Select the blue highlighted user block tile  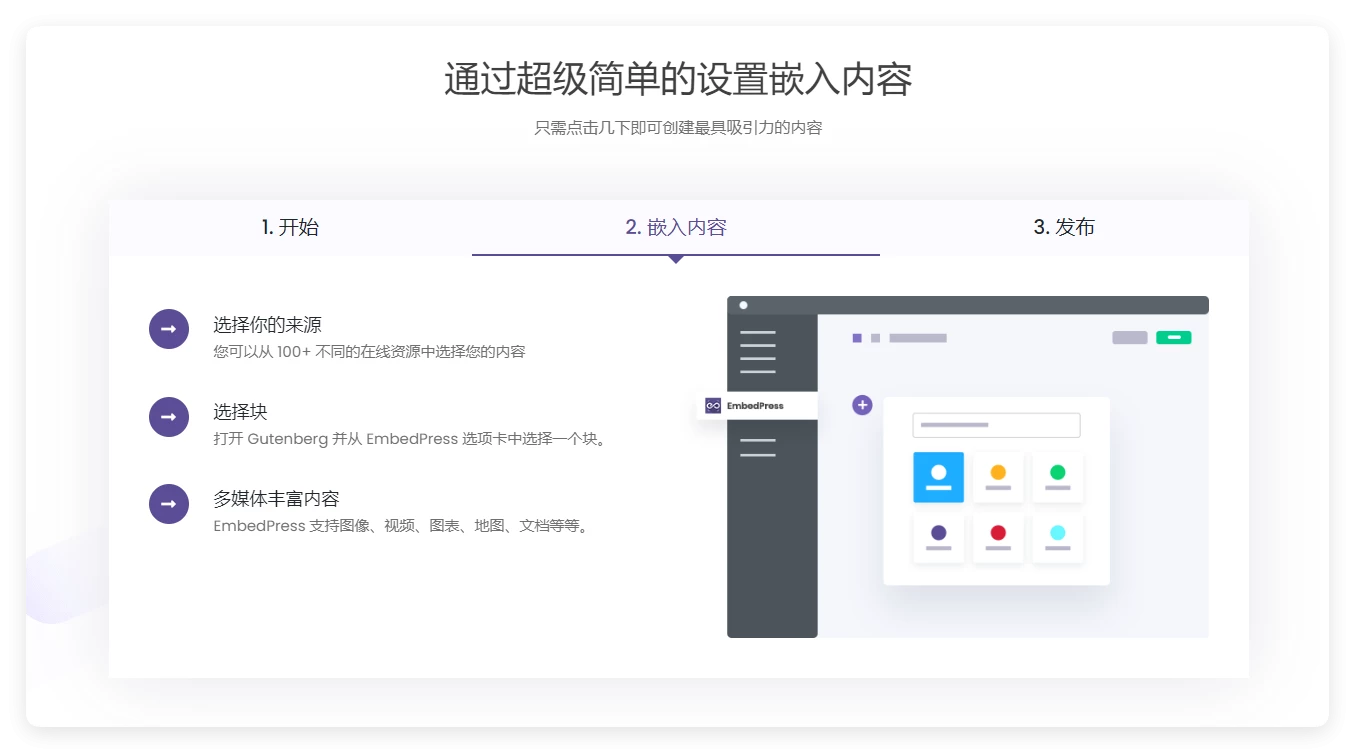coord(938,477)
